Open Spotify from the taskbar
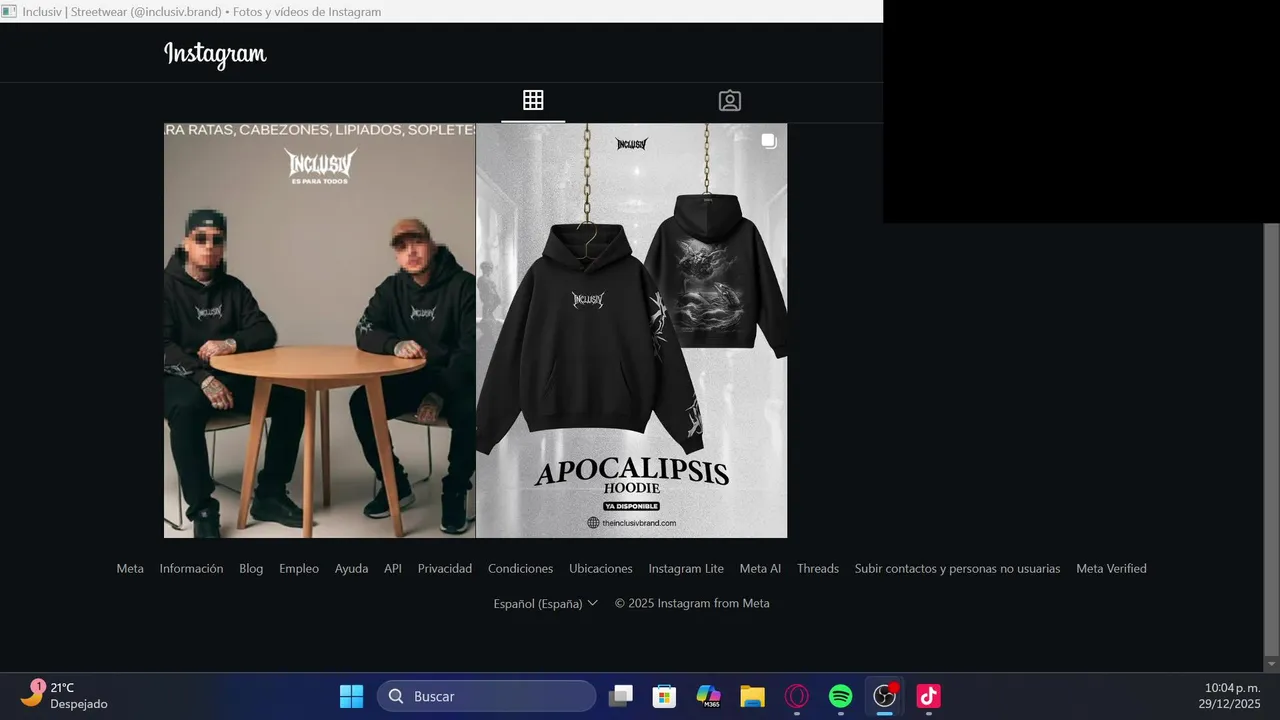 click(841, 696)
